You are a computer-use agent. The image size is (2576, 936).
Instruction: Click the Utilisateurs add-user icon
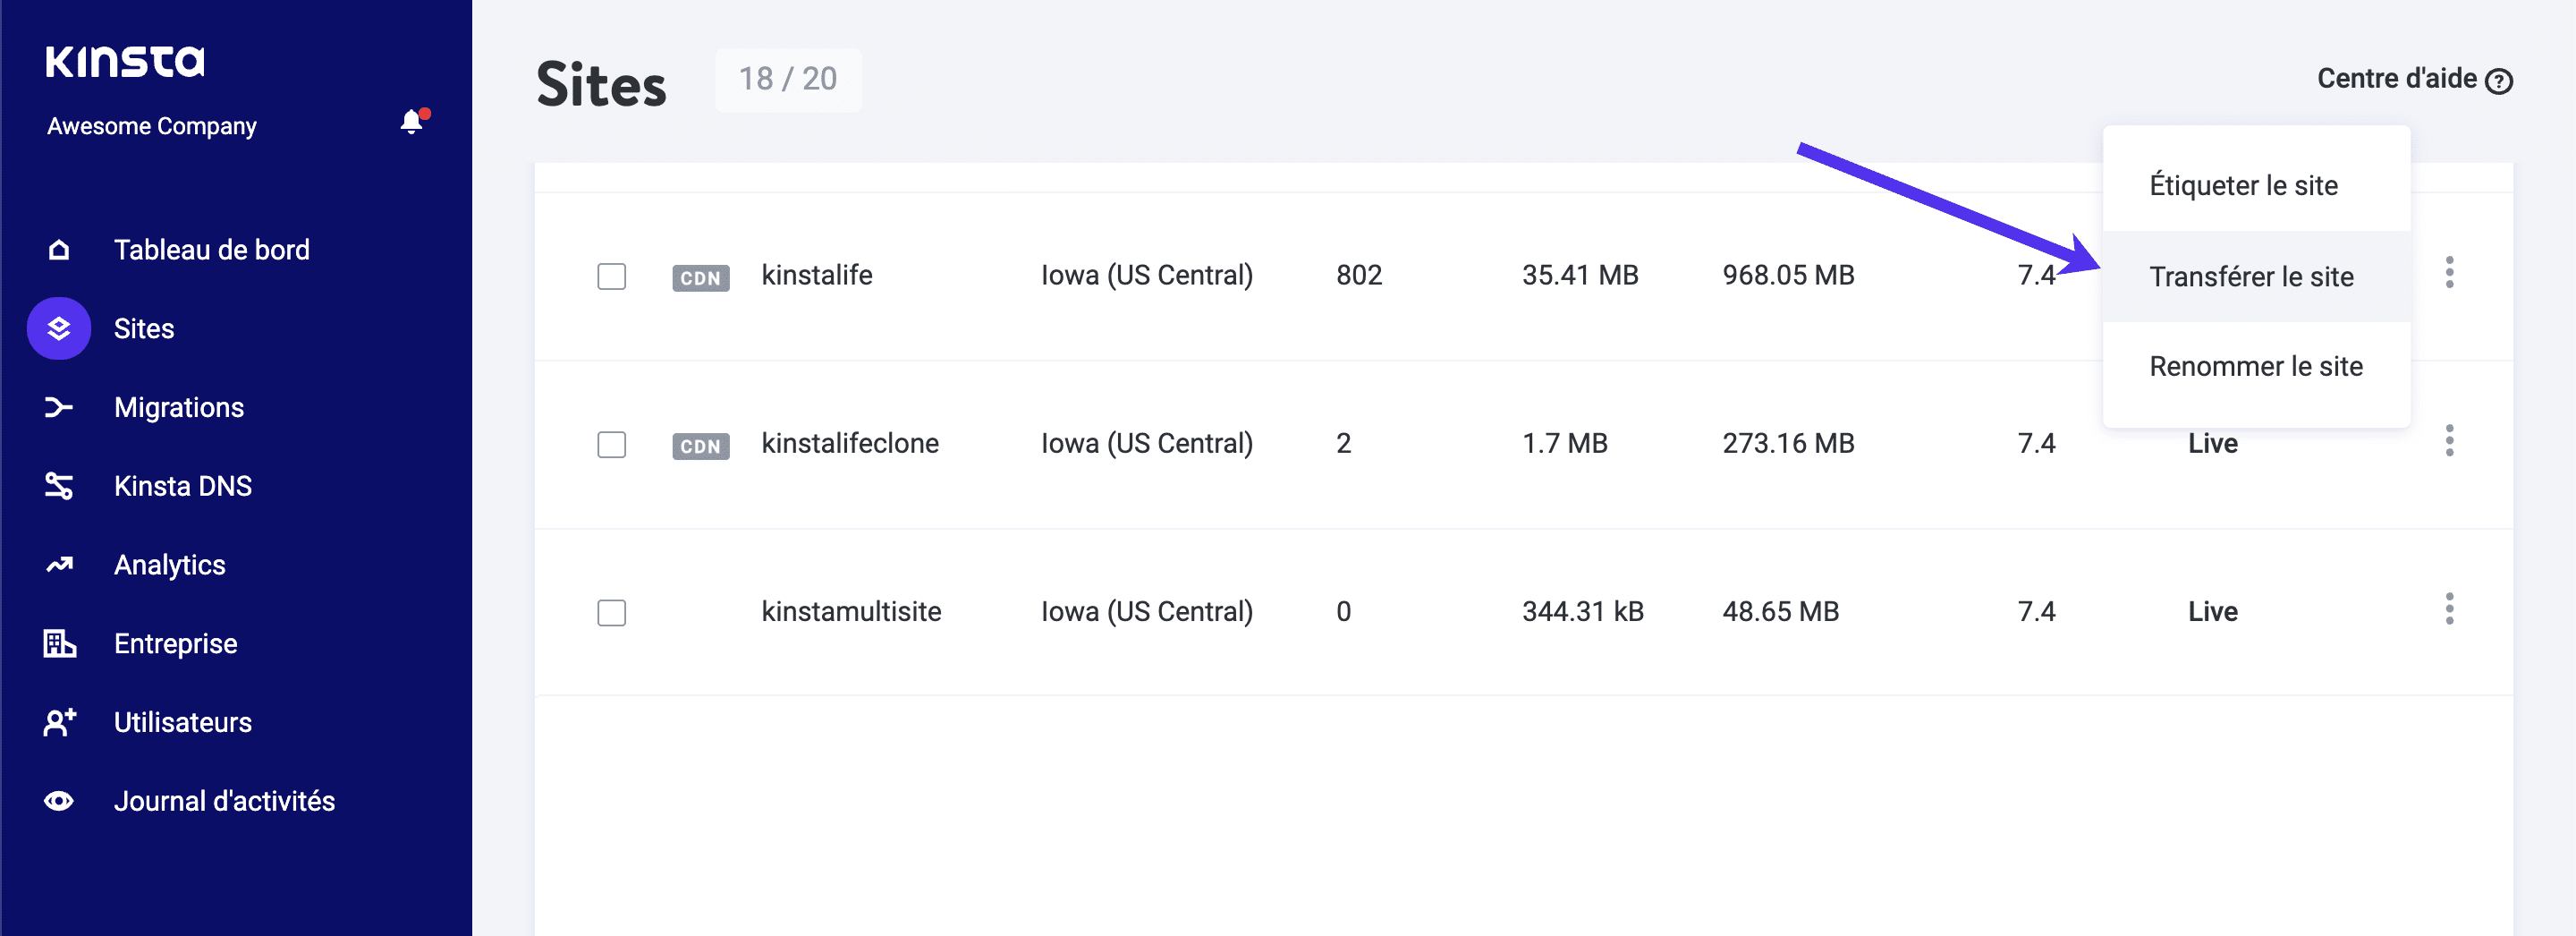(x=59, y=722)
